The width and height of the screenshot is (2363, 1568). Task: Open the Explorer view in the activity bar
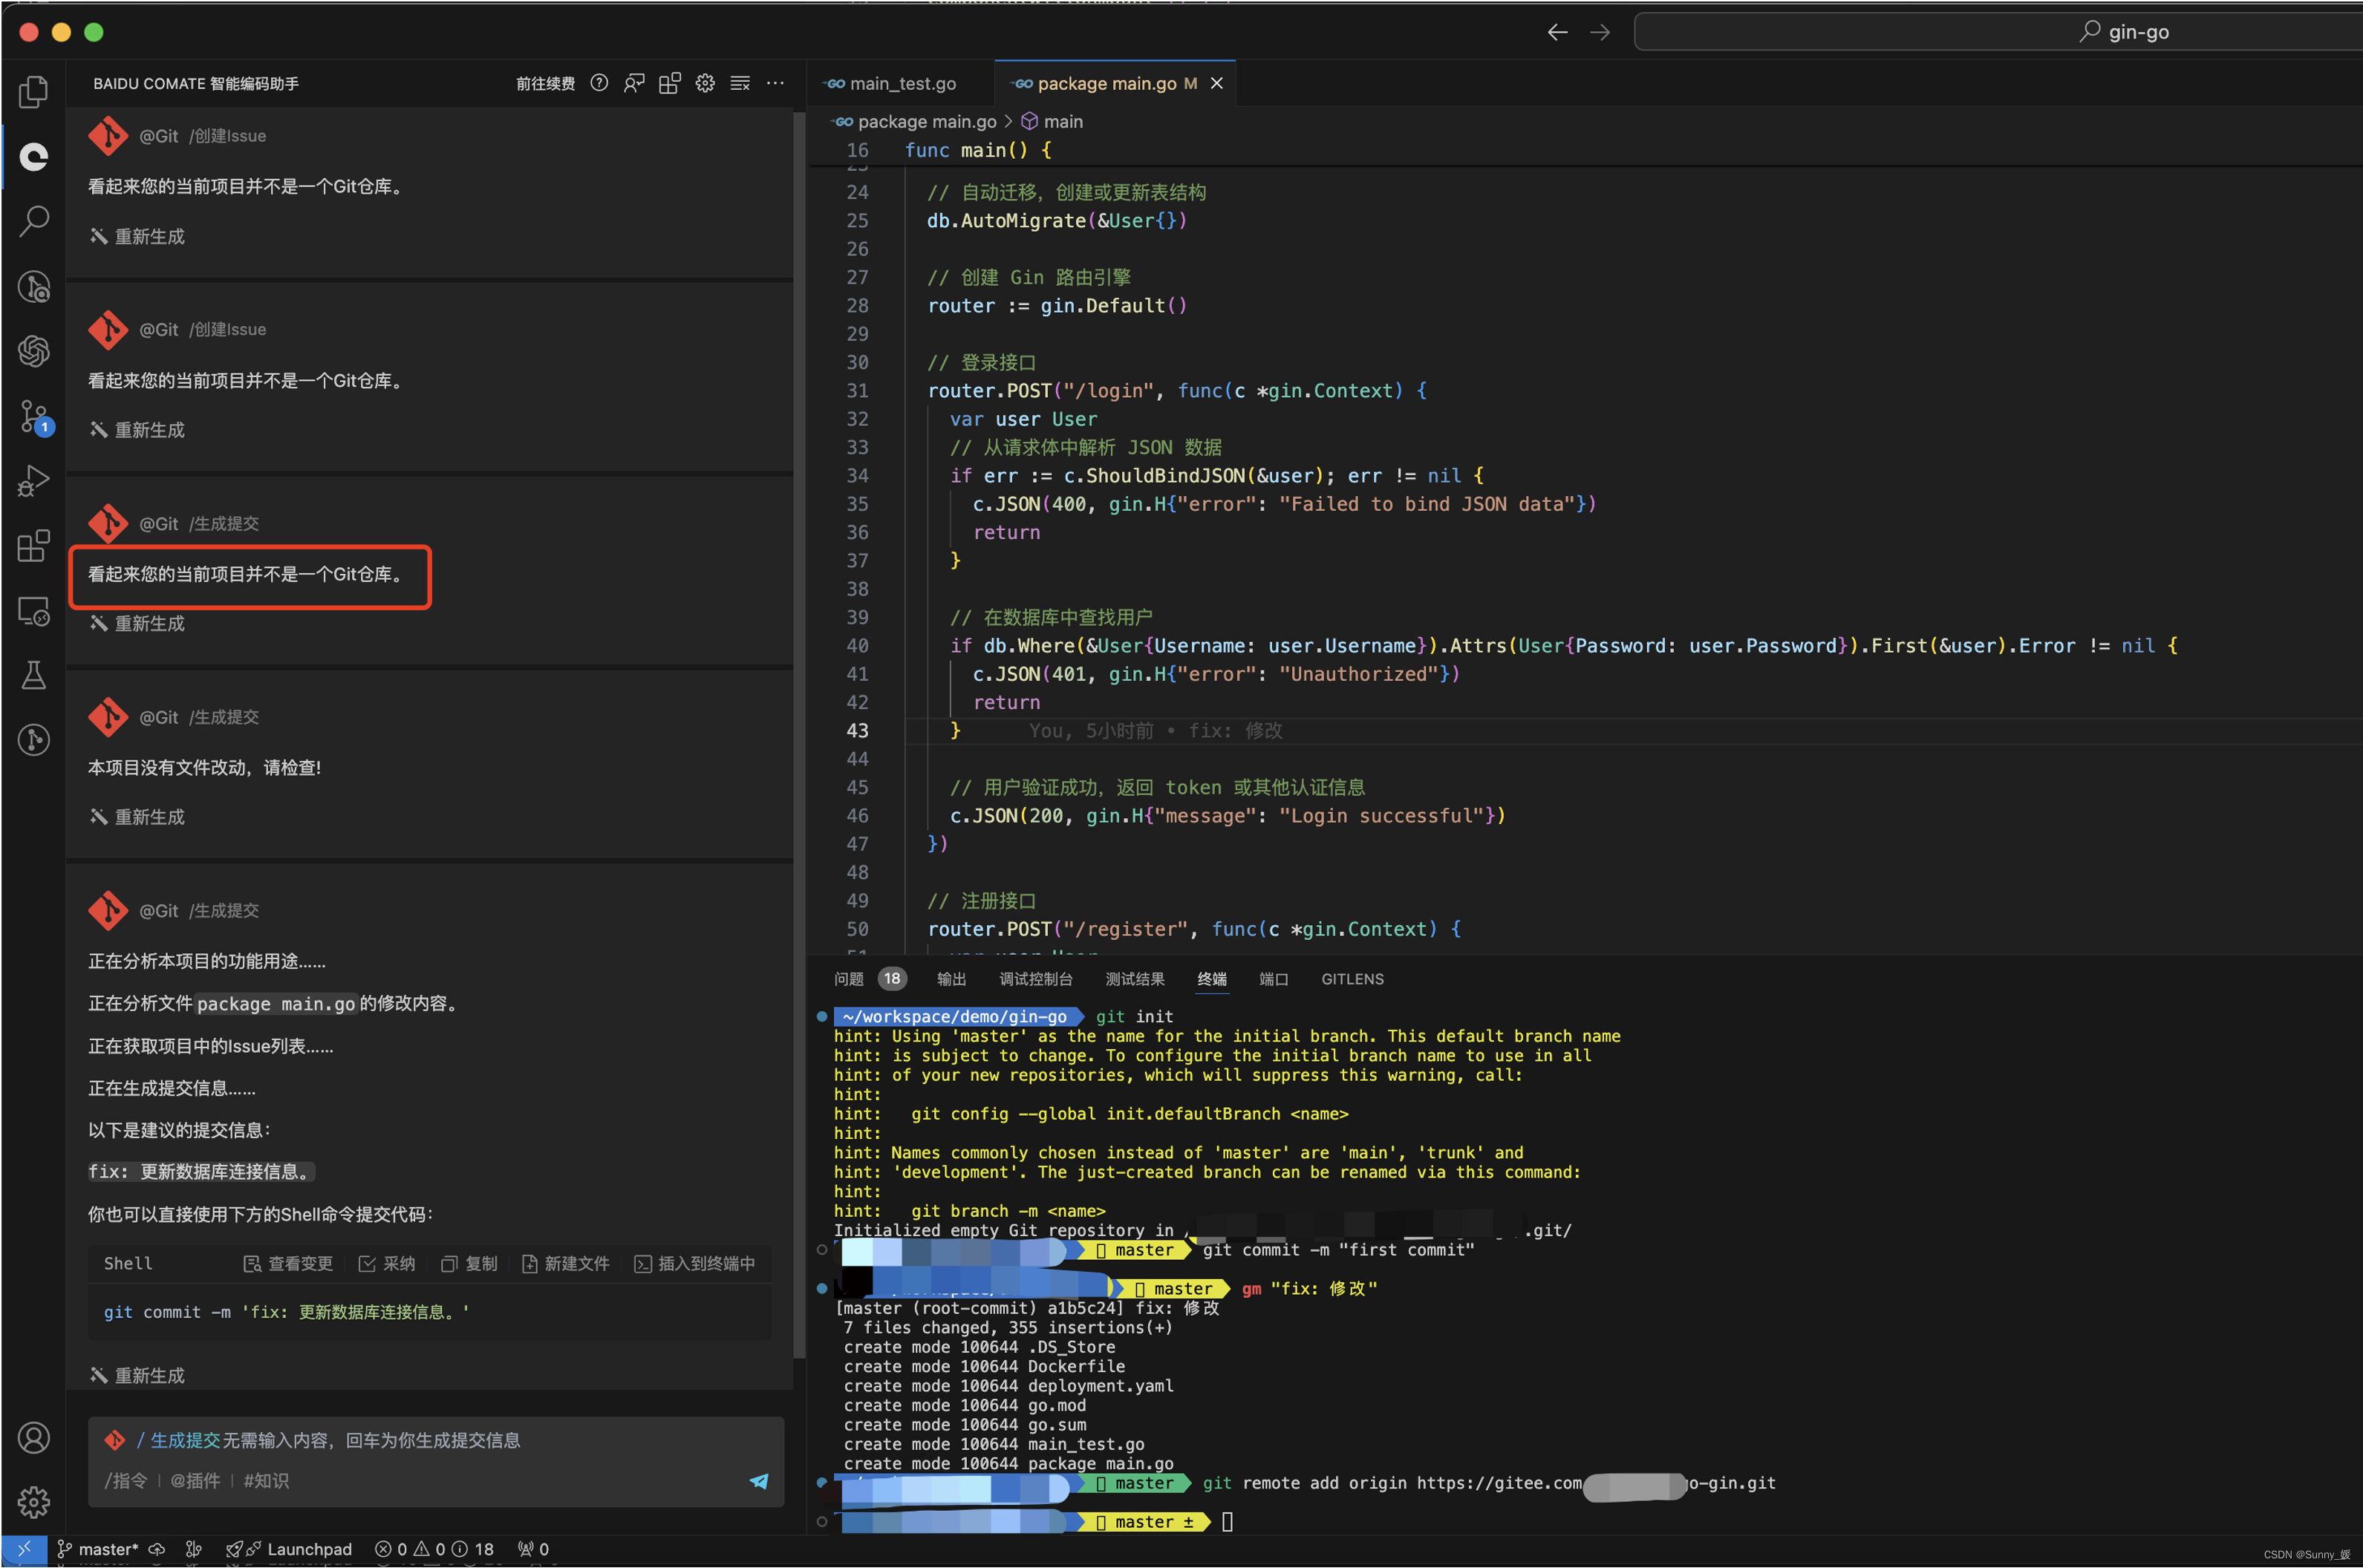pos(33,92)
